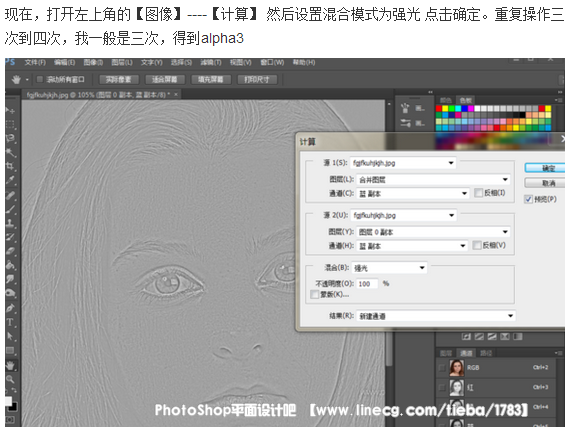The width and height of the screenshot is (578, 427).
Task: Open Source 1 Layer (L) dropdown
Action: (433, 180)
